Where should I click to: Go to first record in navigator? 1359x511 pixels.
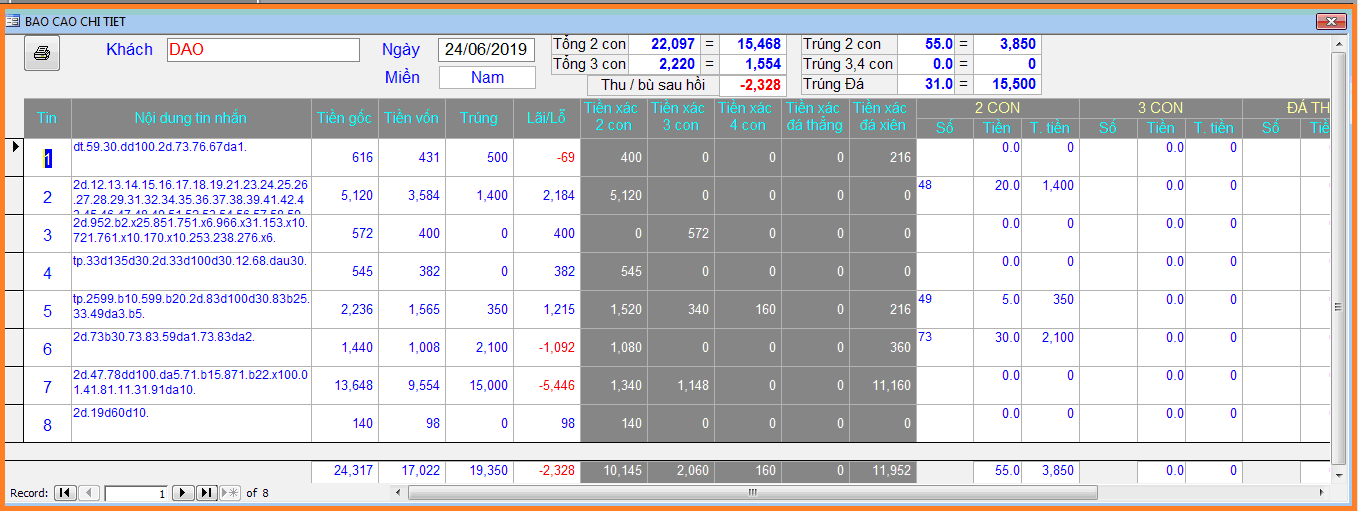coord(64,493)
